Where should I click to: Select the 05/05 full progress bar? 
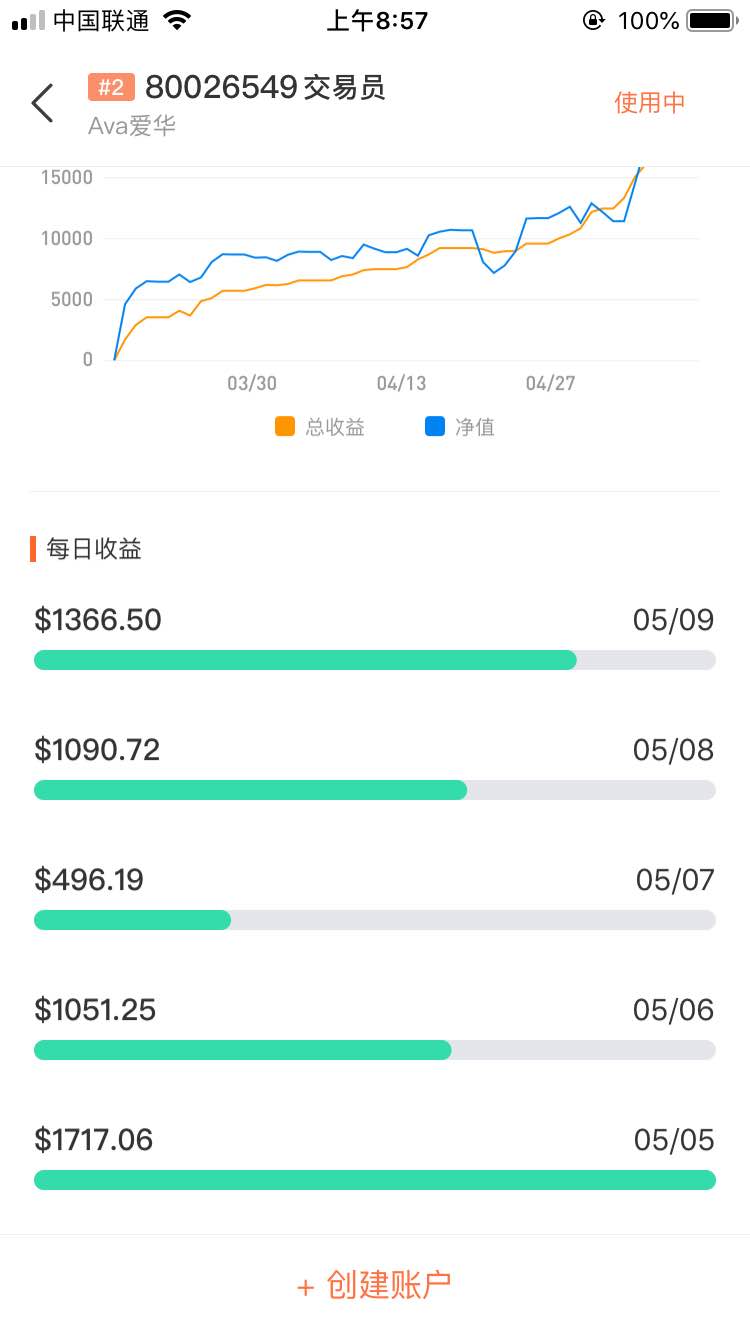point(375,1180)
